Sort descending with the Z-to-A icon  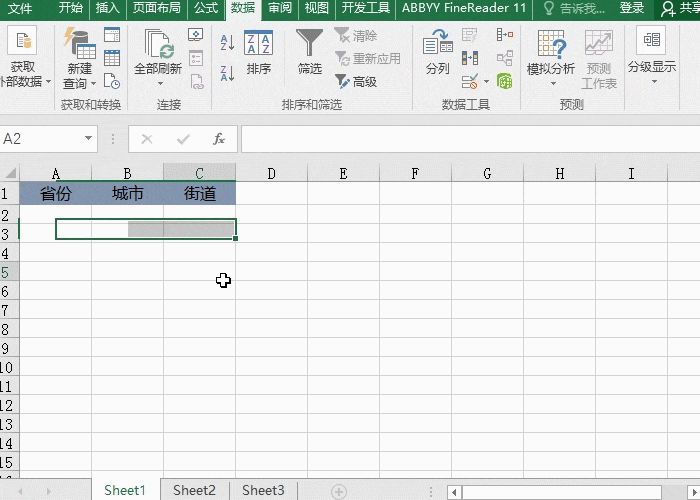pos(226,73)
